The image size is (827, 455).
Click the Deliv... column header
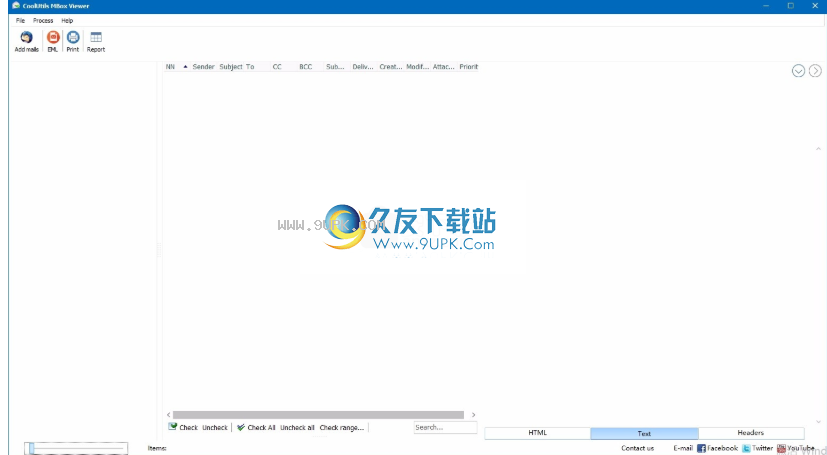(x=363, y=67)
